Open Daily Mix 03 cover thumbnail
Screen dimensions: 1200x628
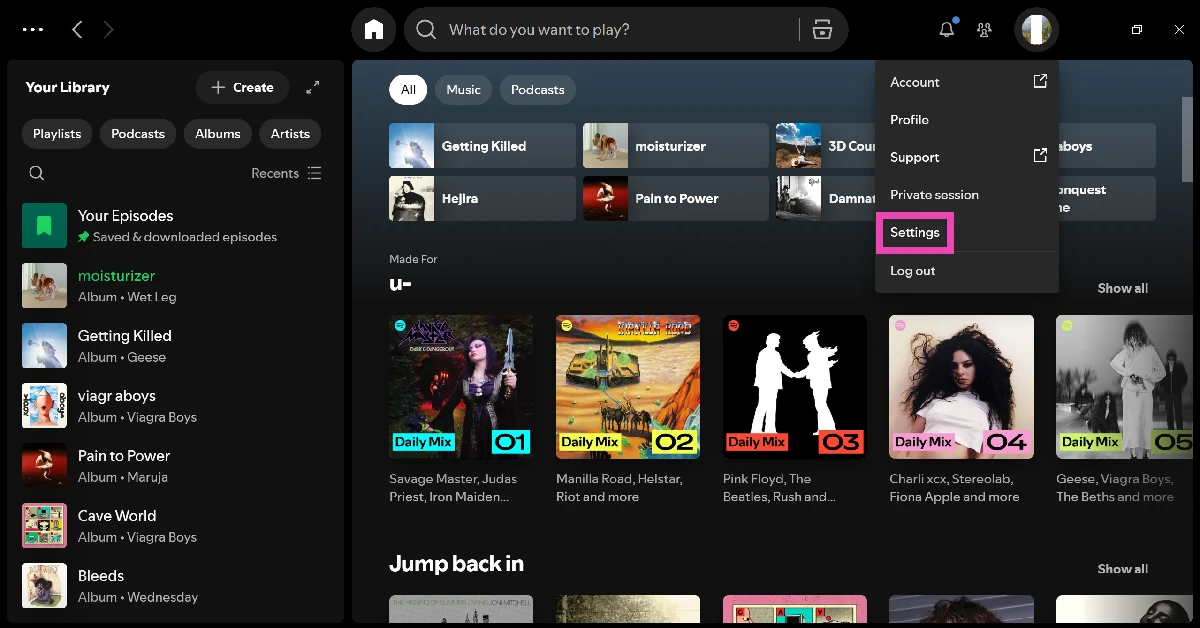[794, 387]
